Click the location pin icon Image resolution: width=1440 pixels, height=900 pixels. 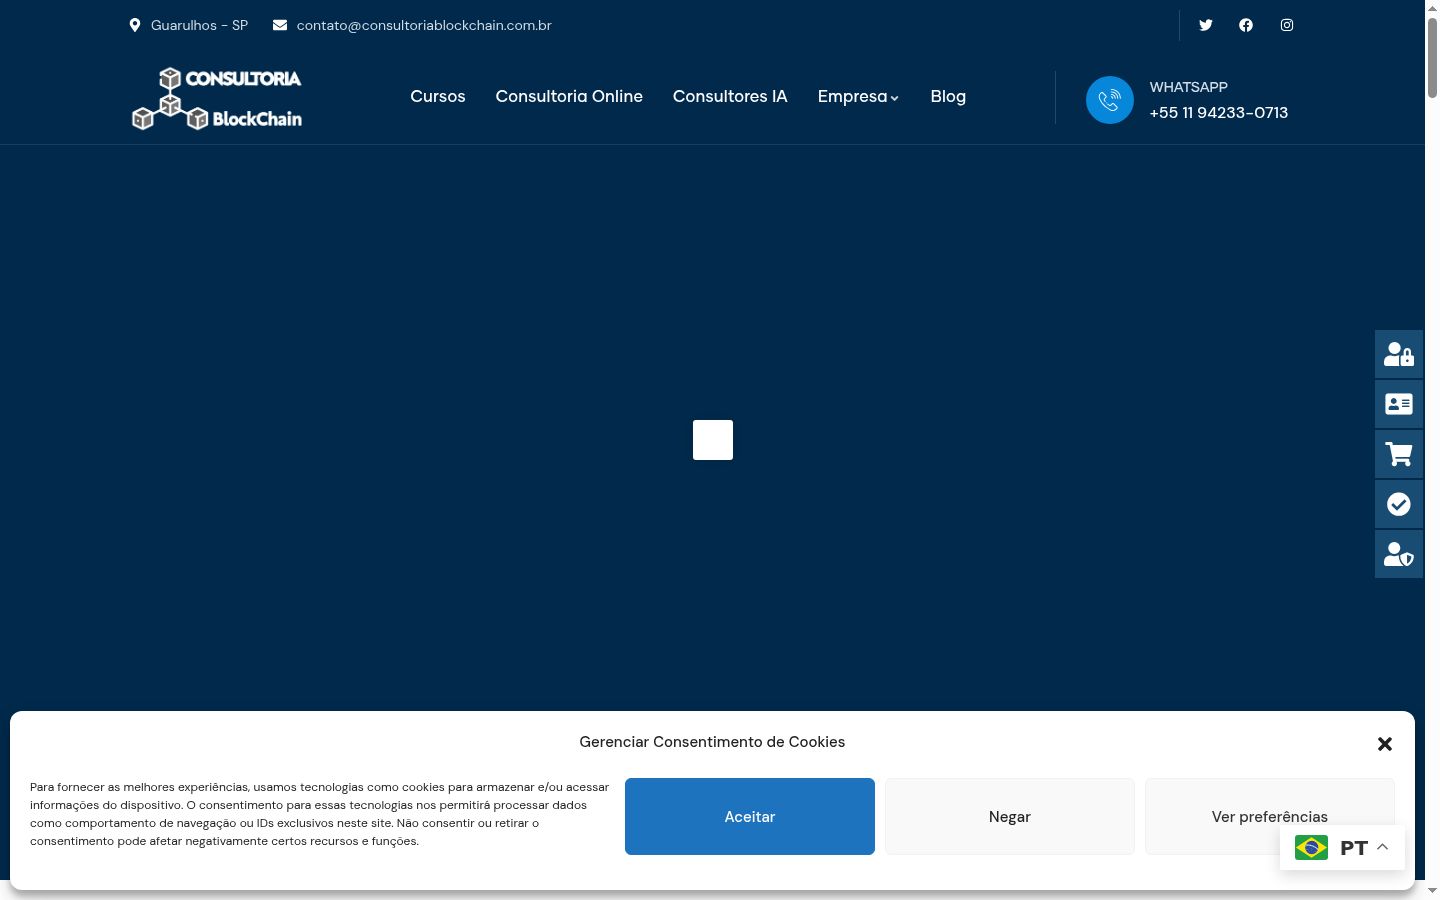[135, 25]
